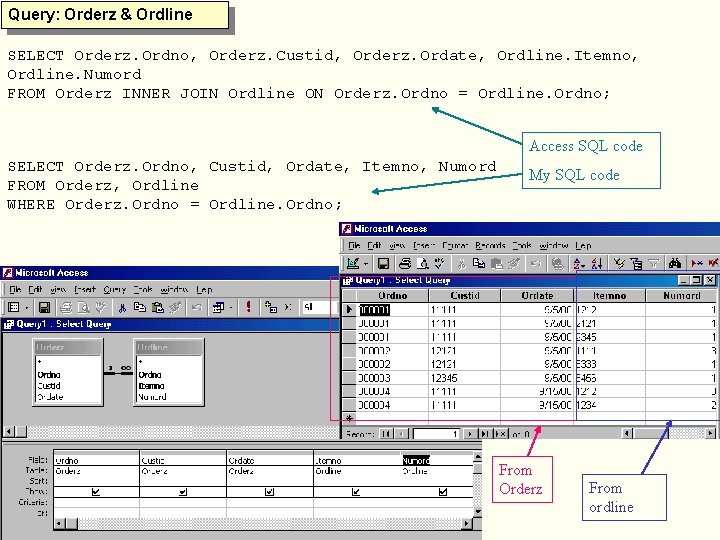Open the Query Type dropdown arrow in design toolbar

pyautogui.click(x=231, y=307)
